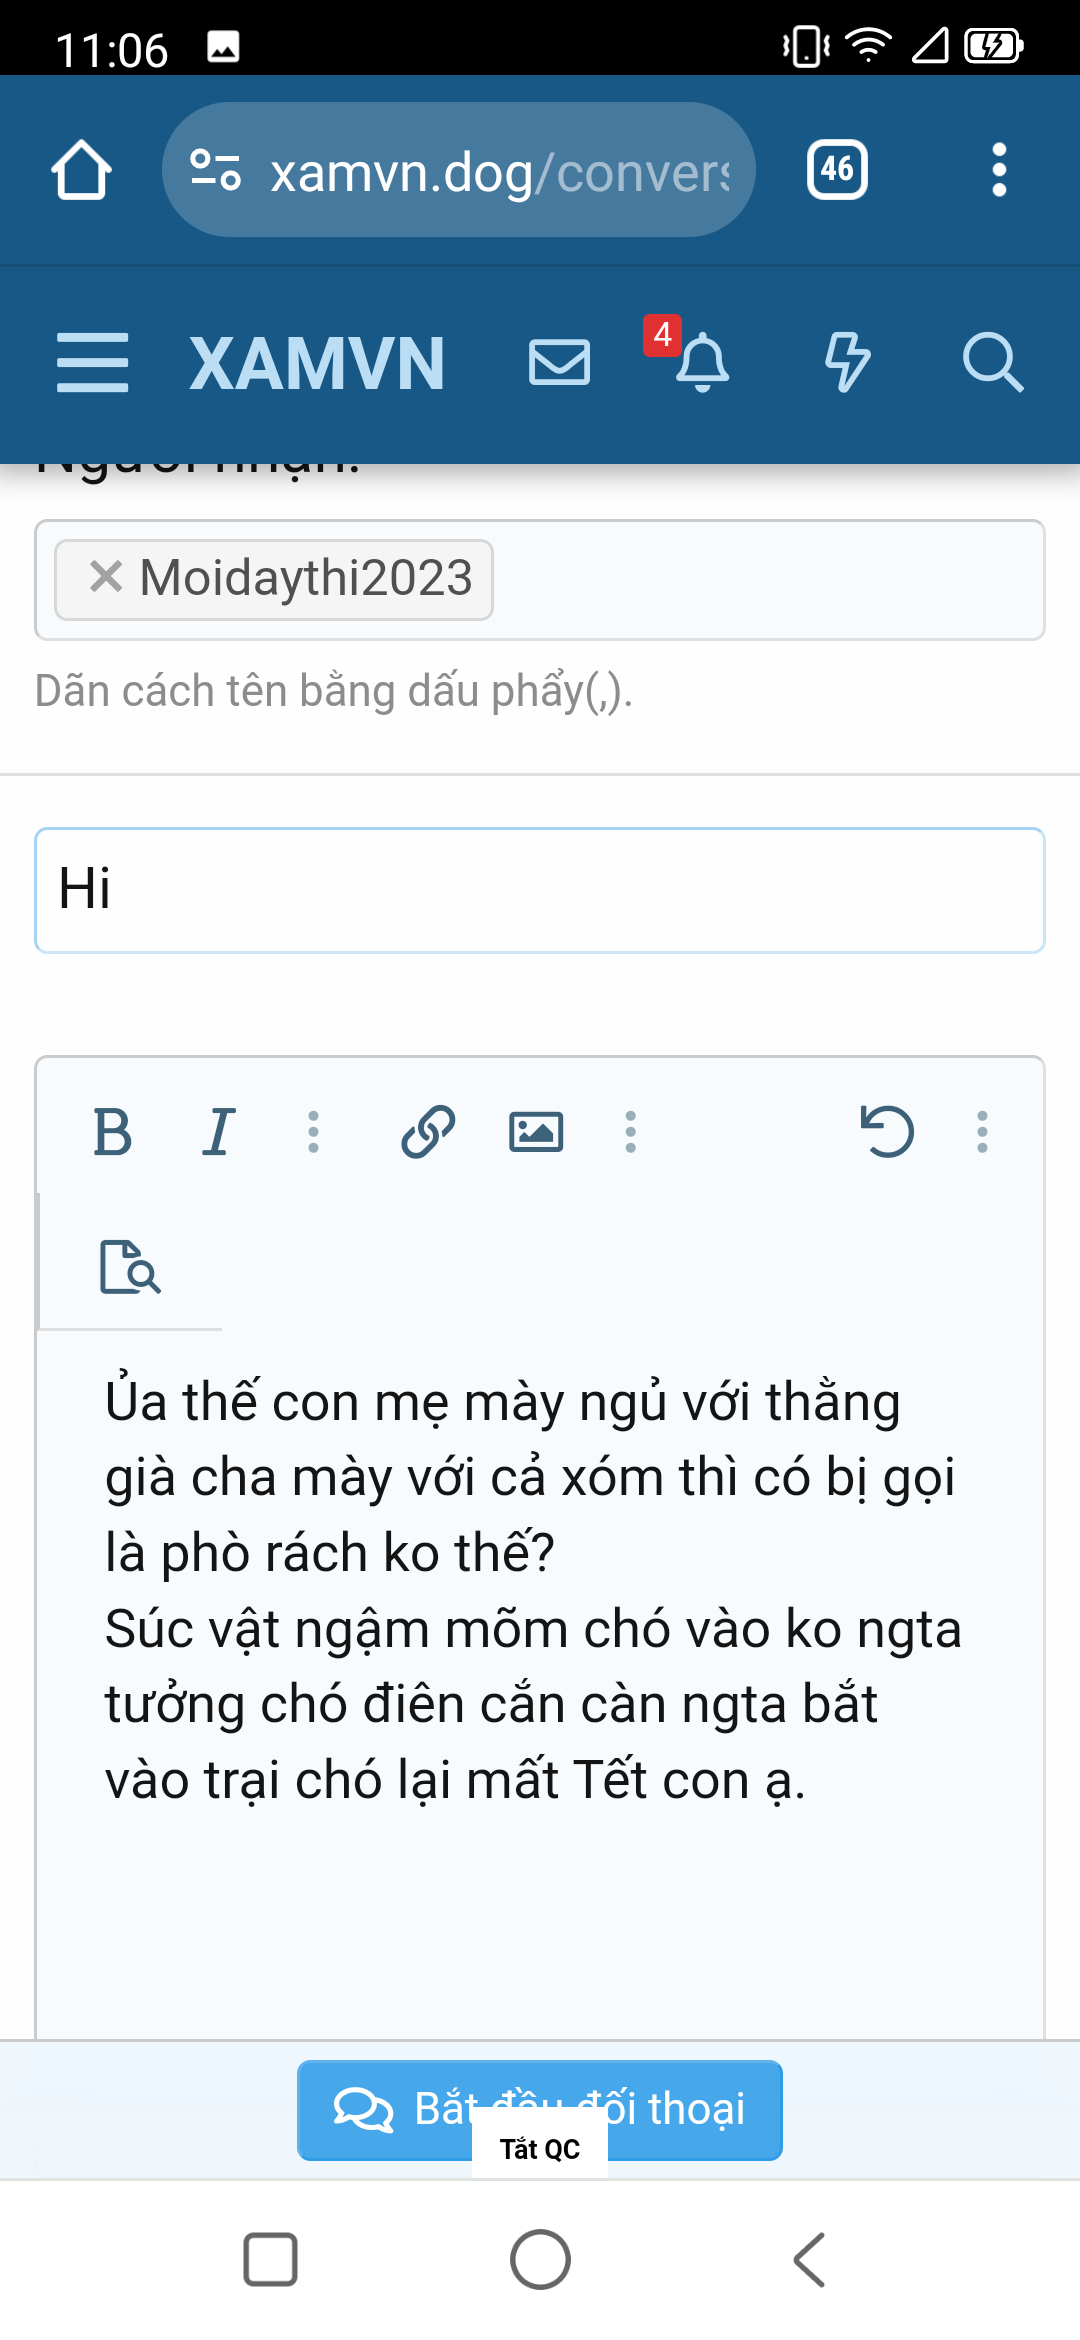
Task: Go to XAMVN homepage via logo
Action: point(316,363)
